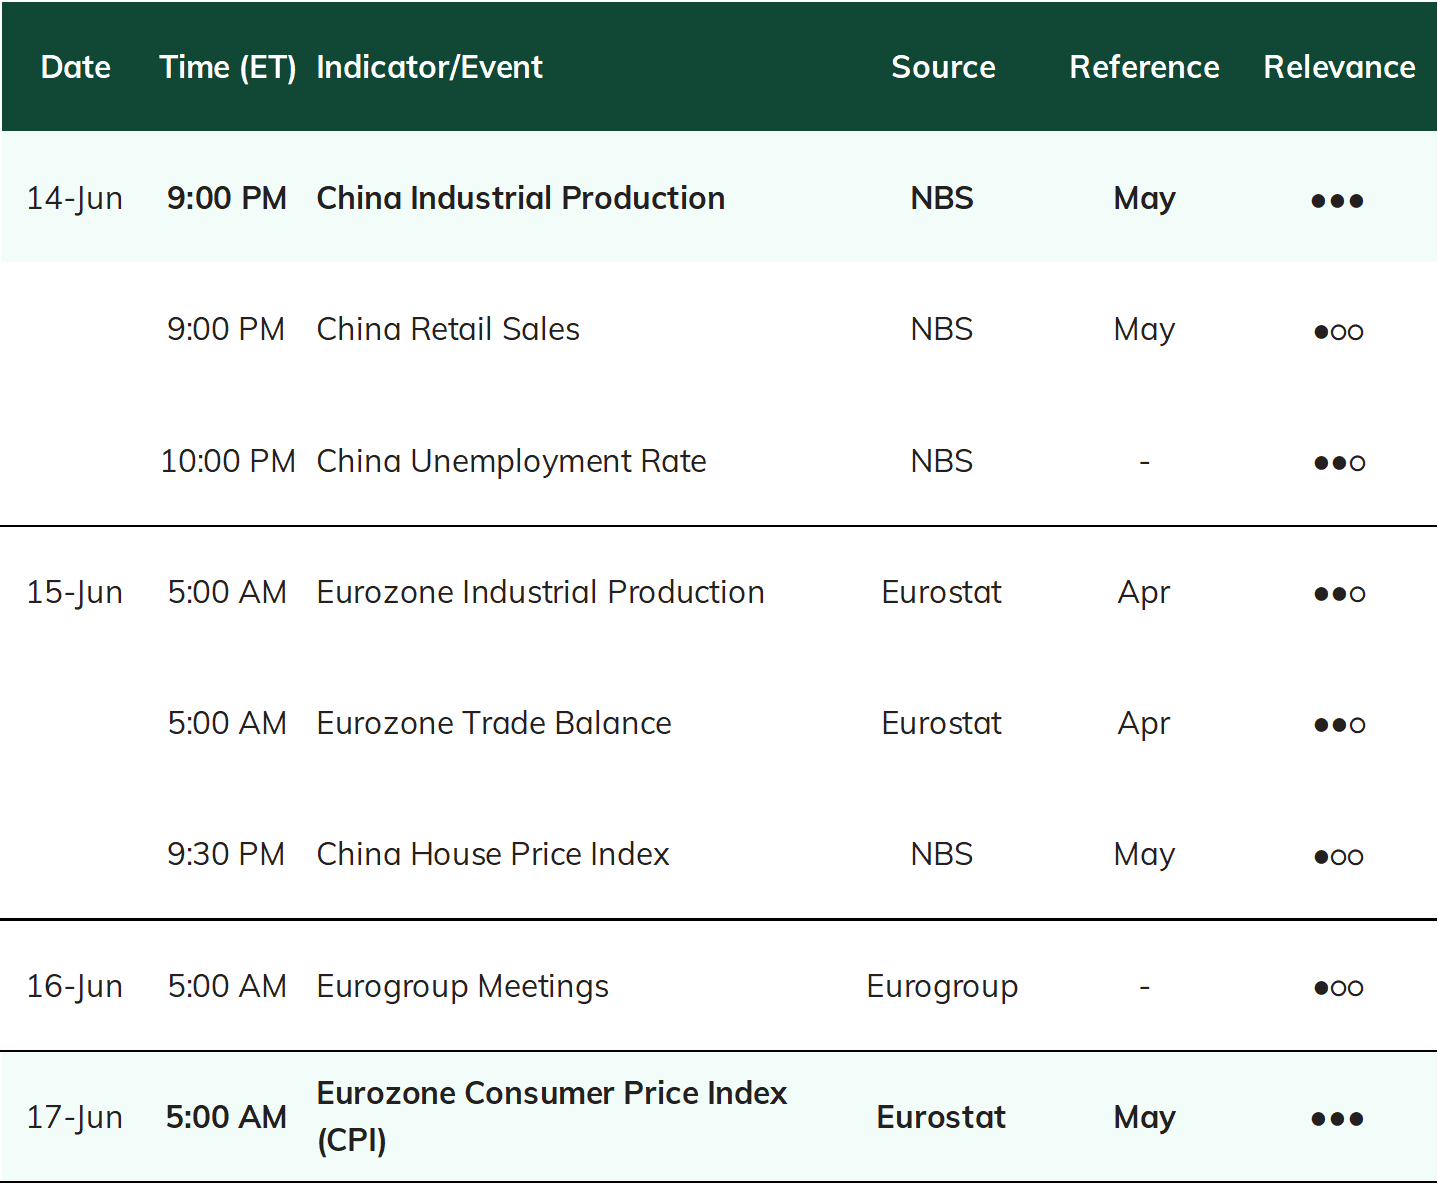The height and width of the screenshot is (1193, 1438).
Task: Select the 14-Jun date cell
Action: coord(75,198)
